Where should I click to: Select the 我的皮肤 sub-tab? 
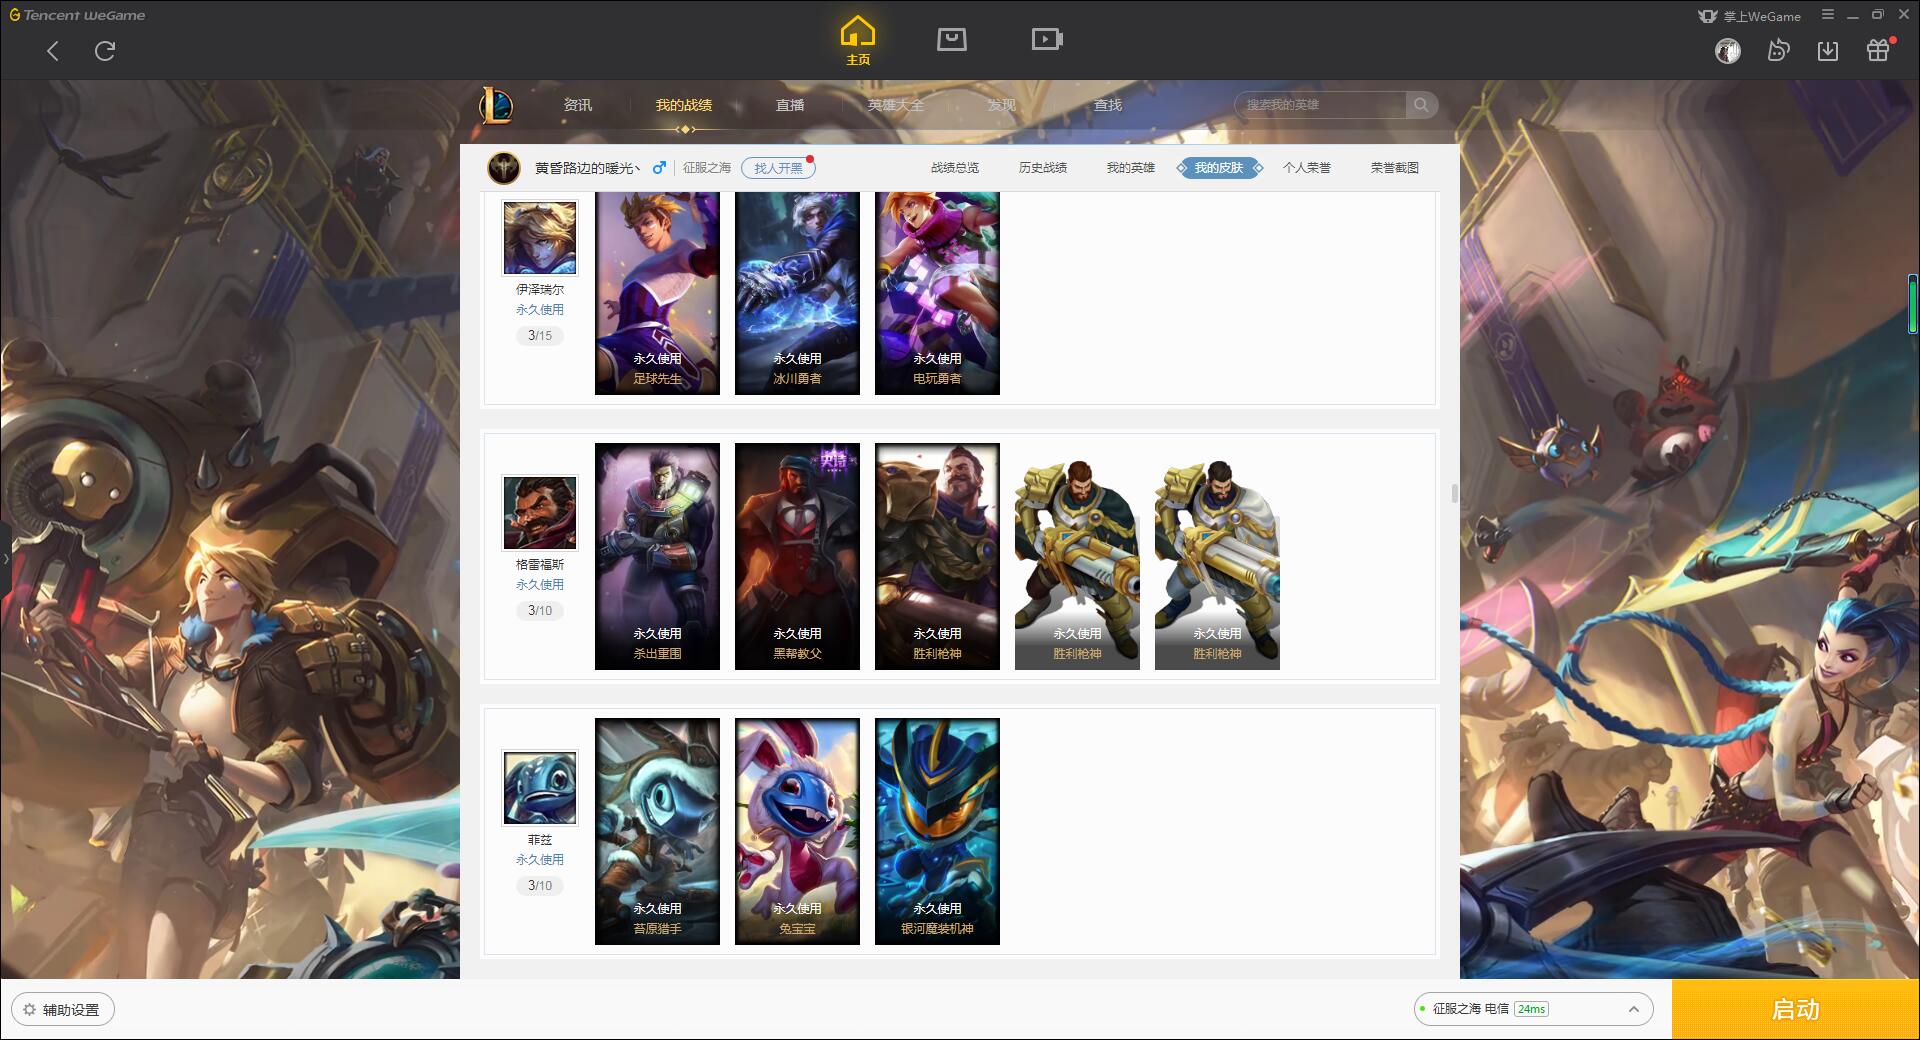pos(1219,168)
